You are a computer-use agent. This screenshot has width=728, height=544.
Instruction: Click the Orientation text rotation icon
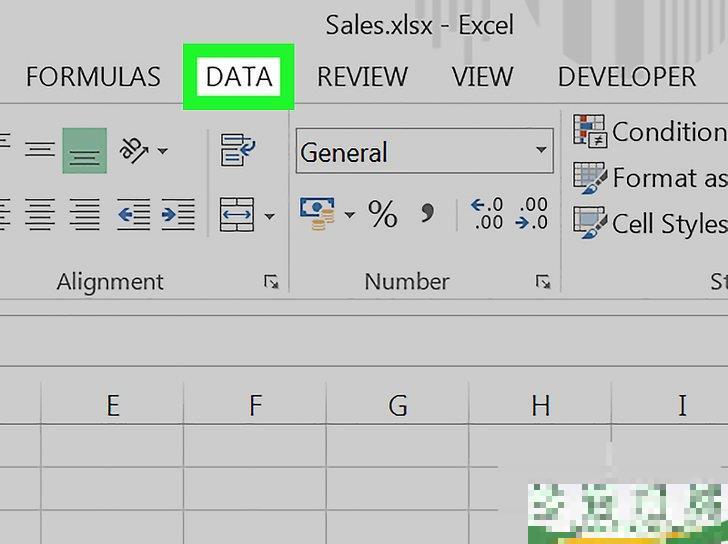136,151
